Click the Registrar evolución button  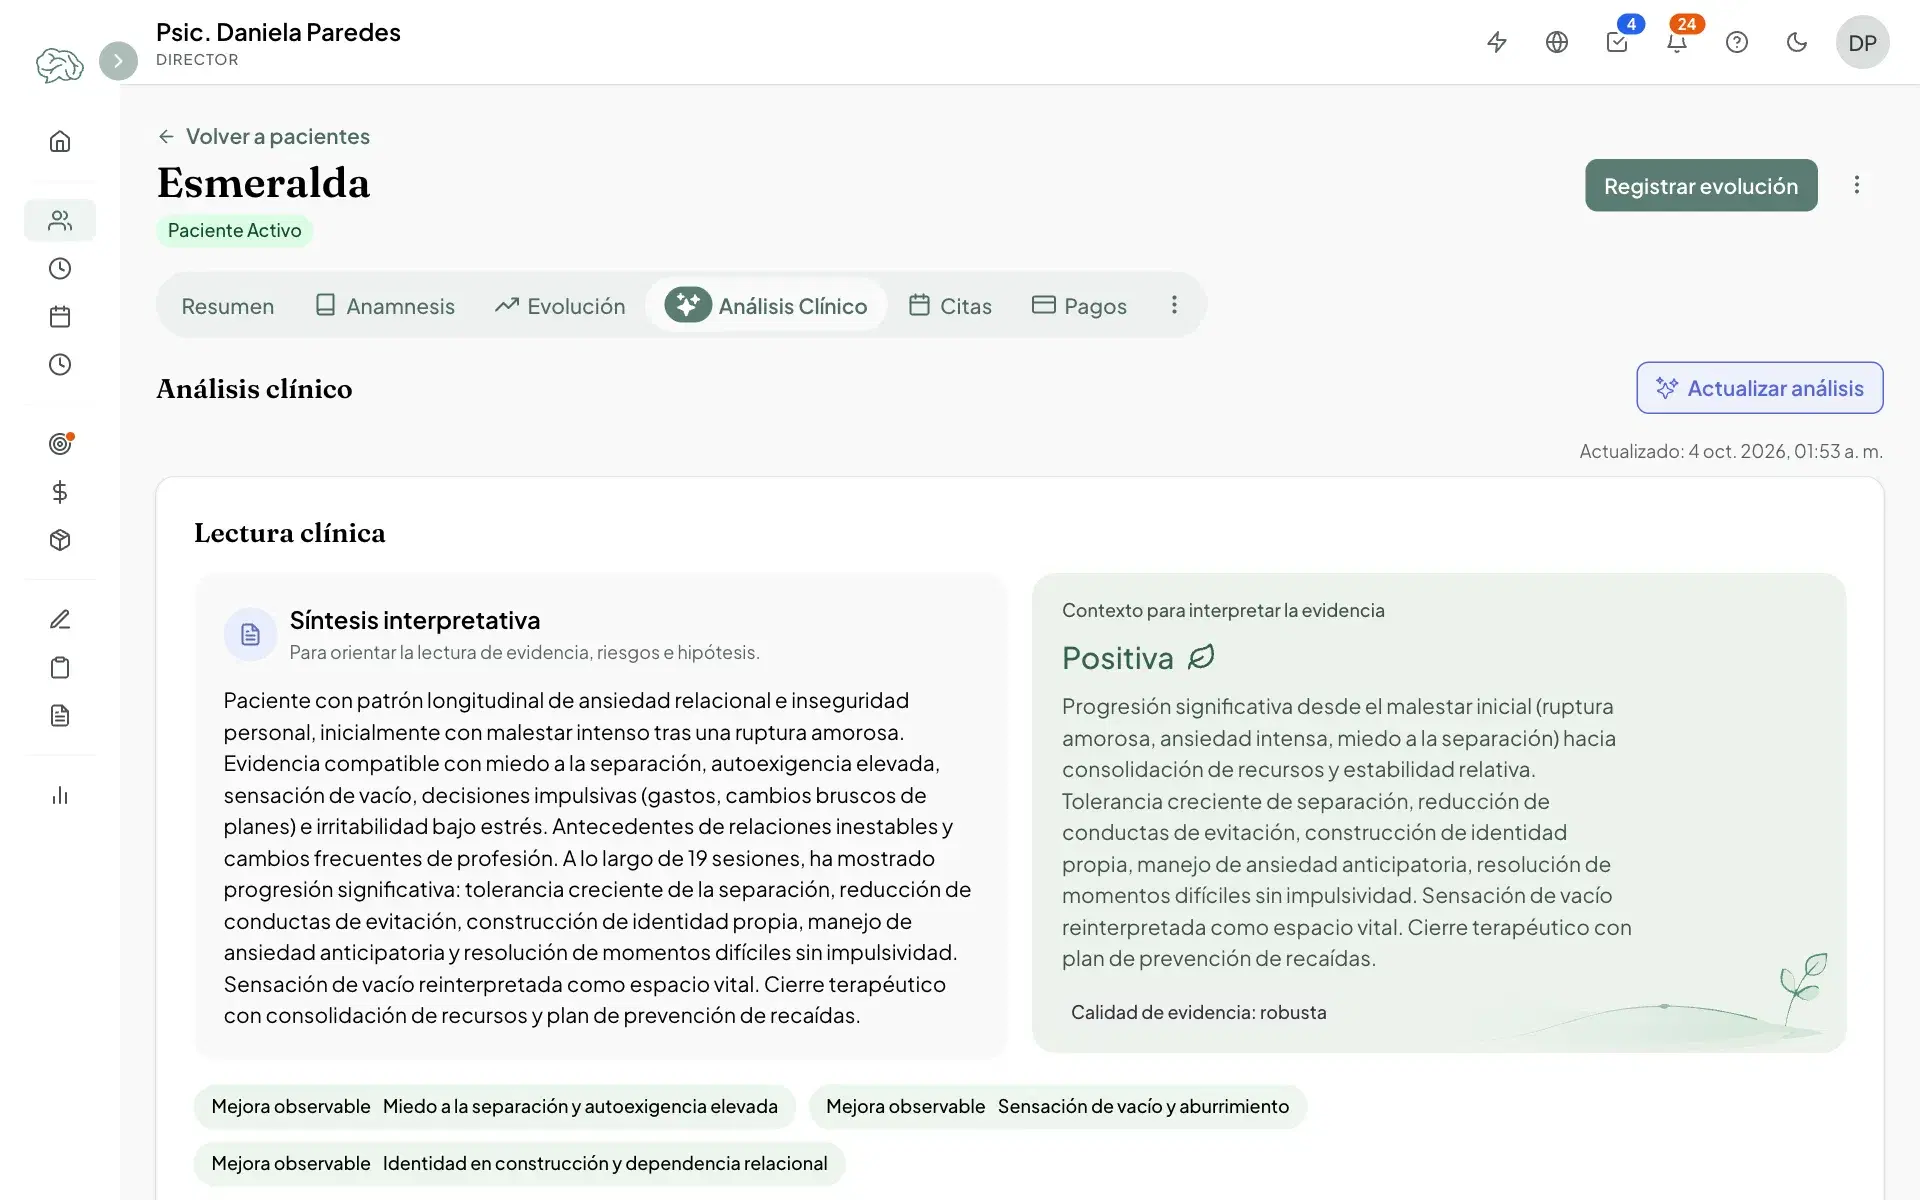click(1701, 185)
